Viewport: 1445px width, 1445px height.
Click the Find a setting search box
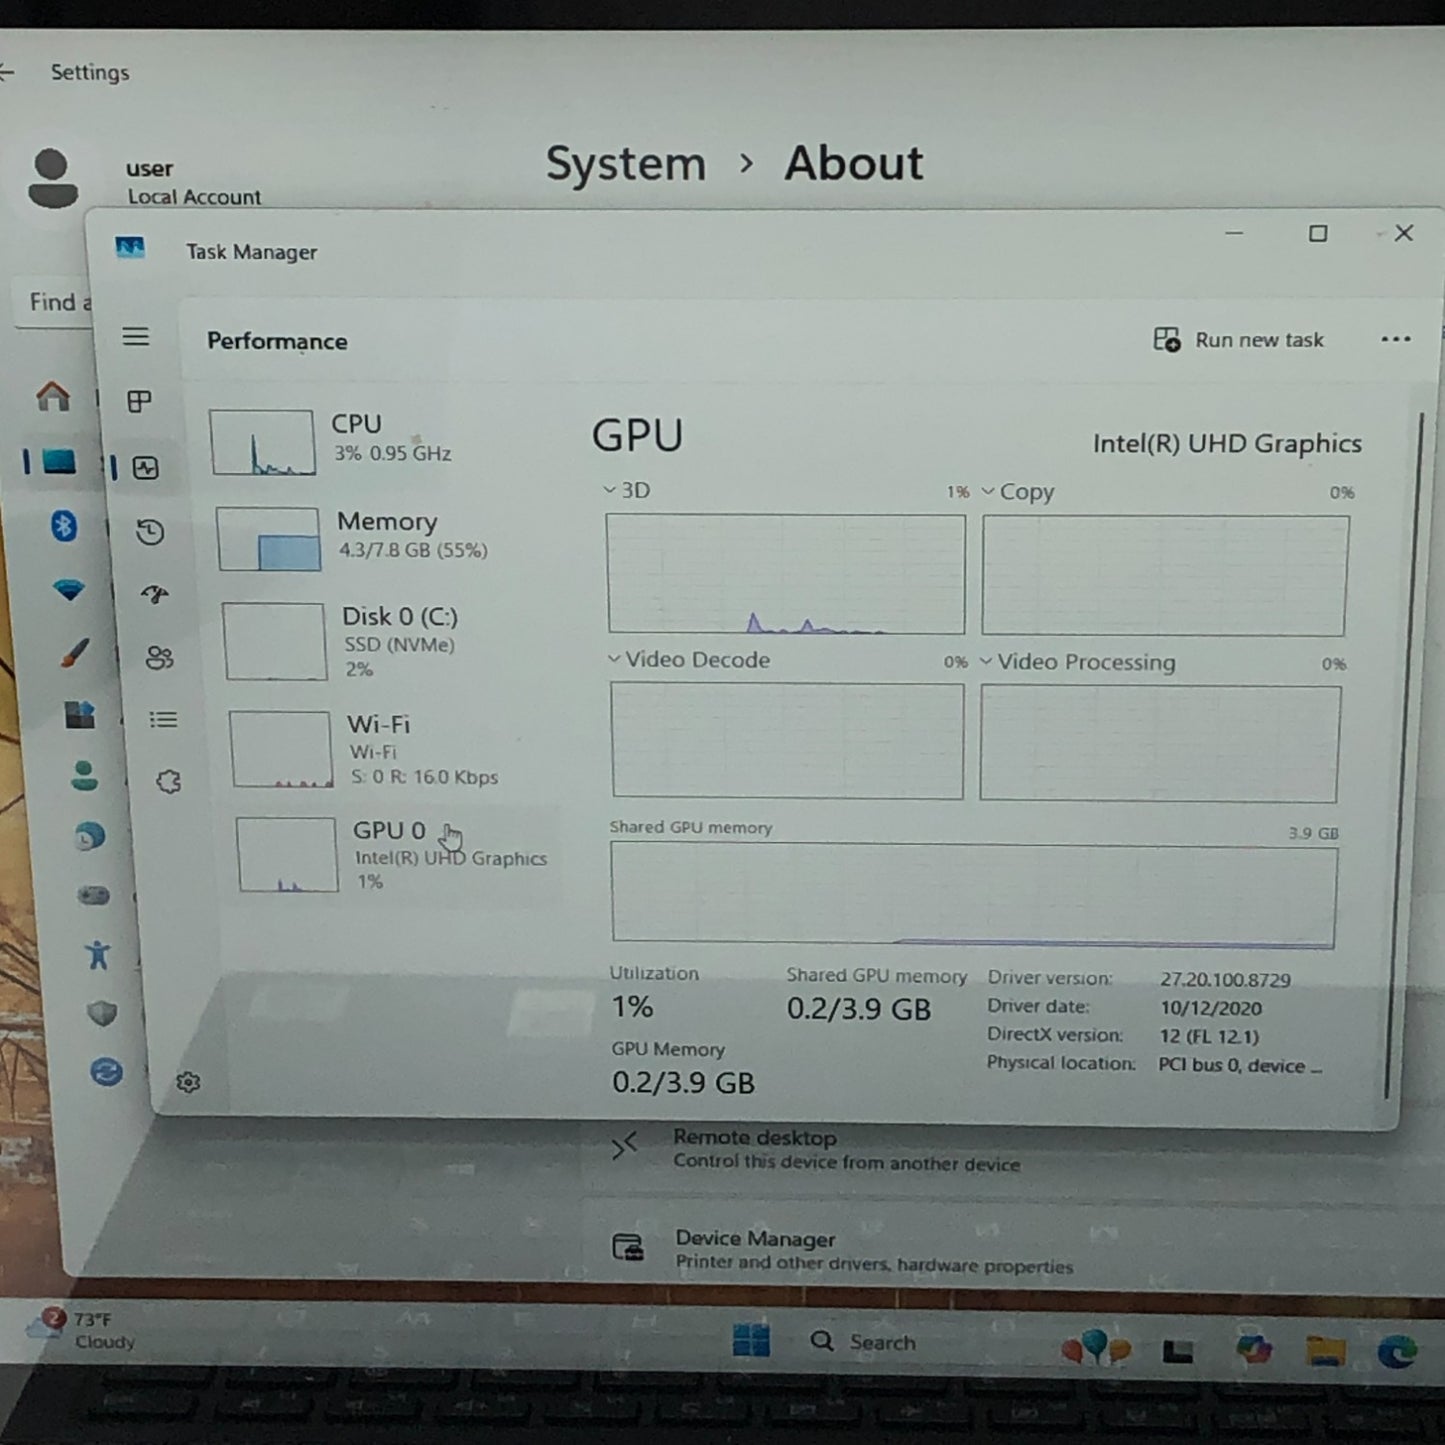click(x=55, y=302)
